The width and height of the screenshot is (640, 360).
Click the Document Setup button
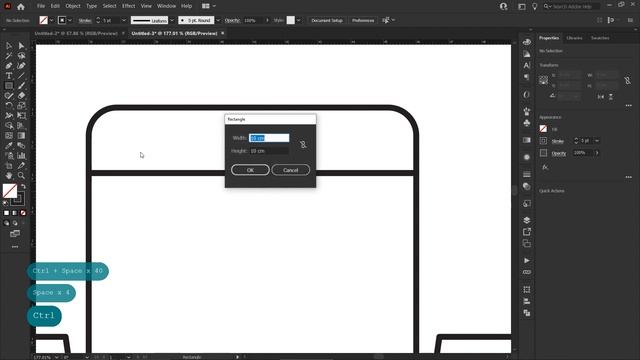point(327,20)
